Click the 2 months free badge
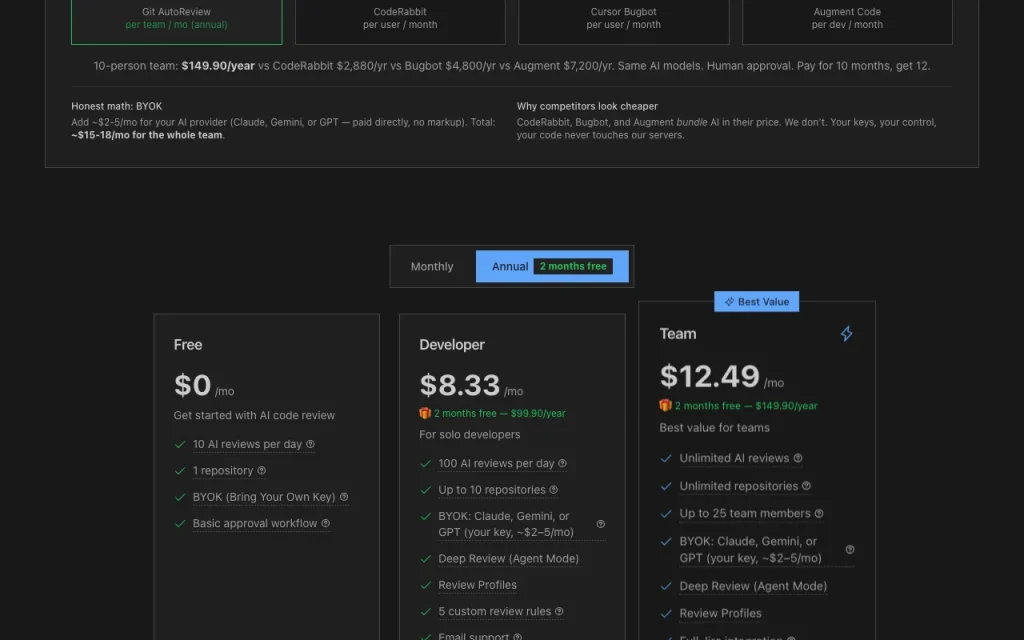Image resolution: width=1024 pixels, height=640 pixels. [573, 266]
